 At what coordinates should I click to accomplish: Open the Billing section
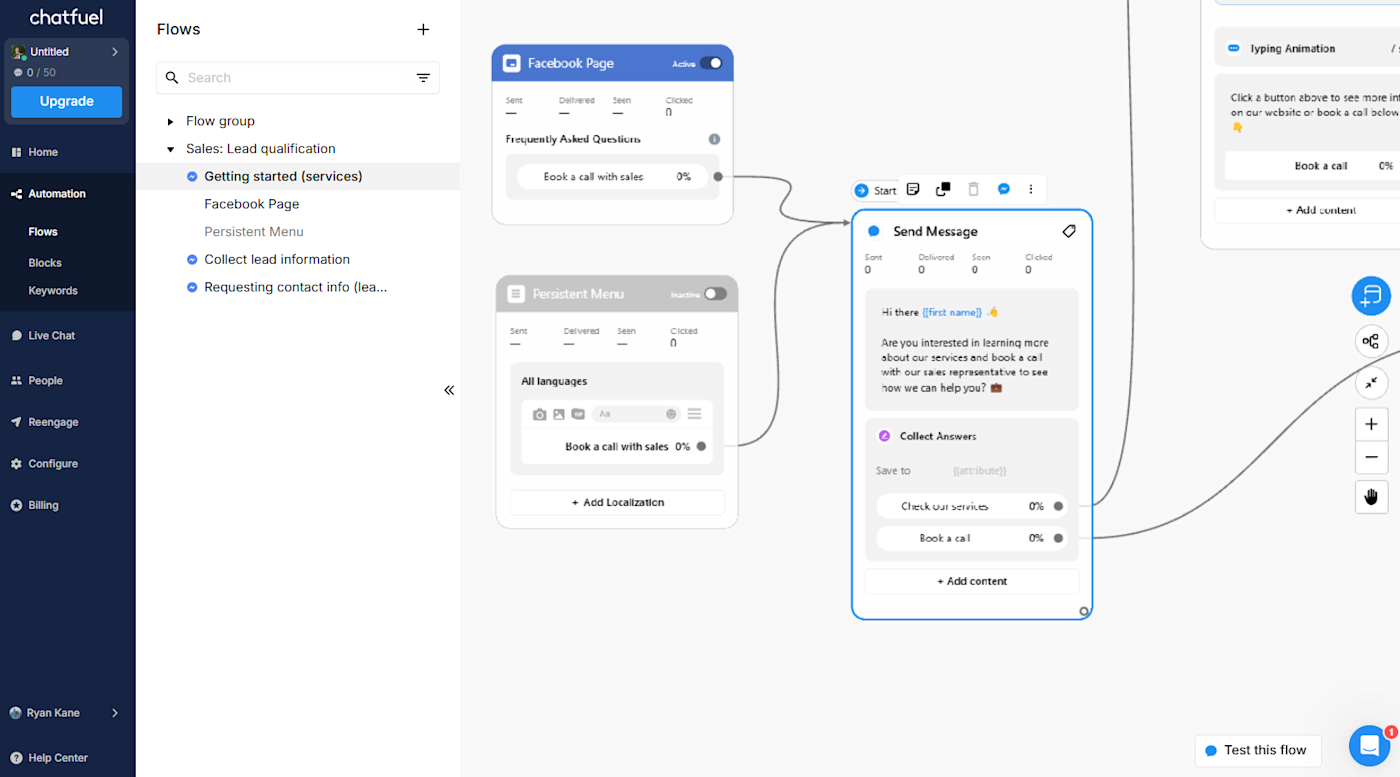pos(43,506)
